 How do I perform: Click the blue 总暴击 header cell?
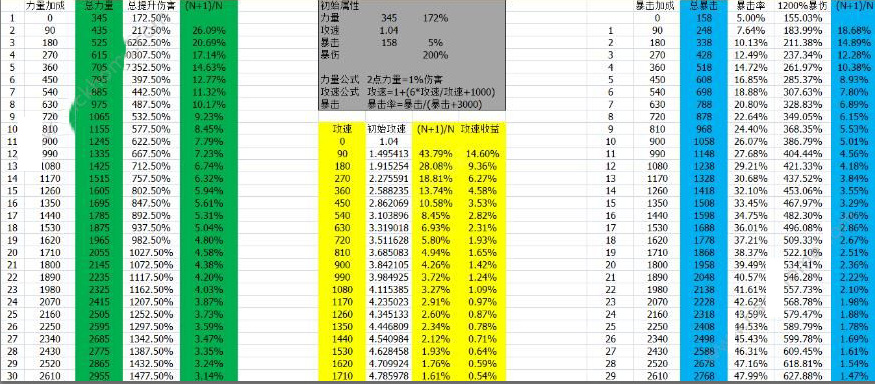704,7
